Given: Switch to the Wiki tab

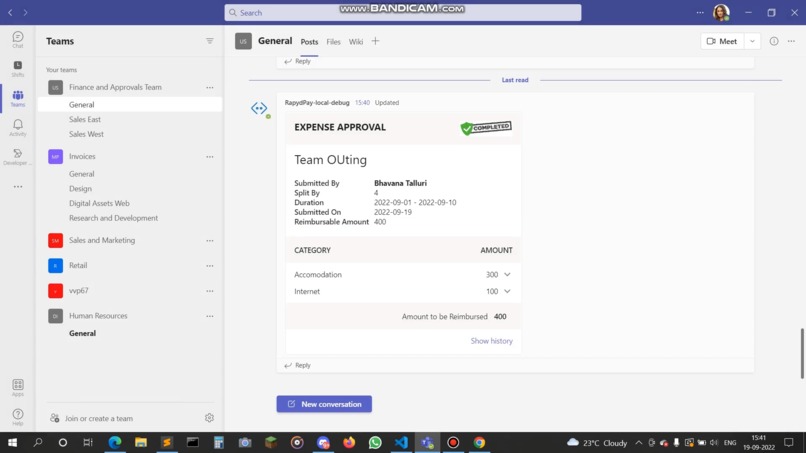Looking at the screenshot, I should (356, 42).
